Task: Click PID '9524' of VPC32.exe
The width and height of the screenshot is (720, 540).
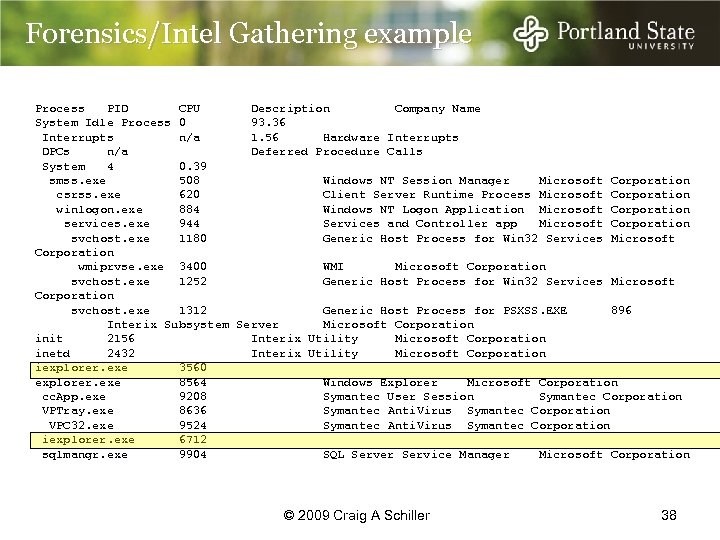Action: [193, 426]
